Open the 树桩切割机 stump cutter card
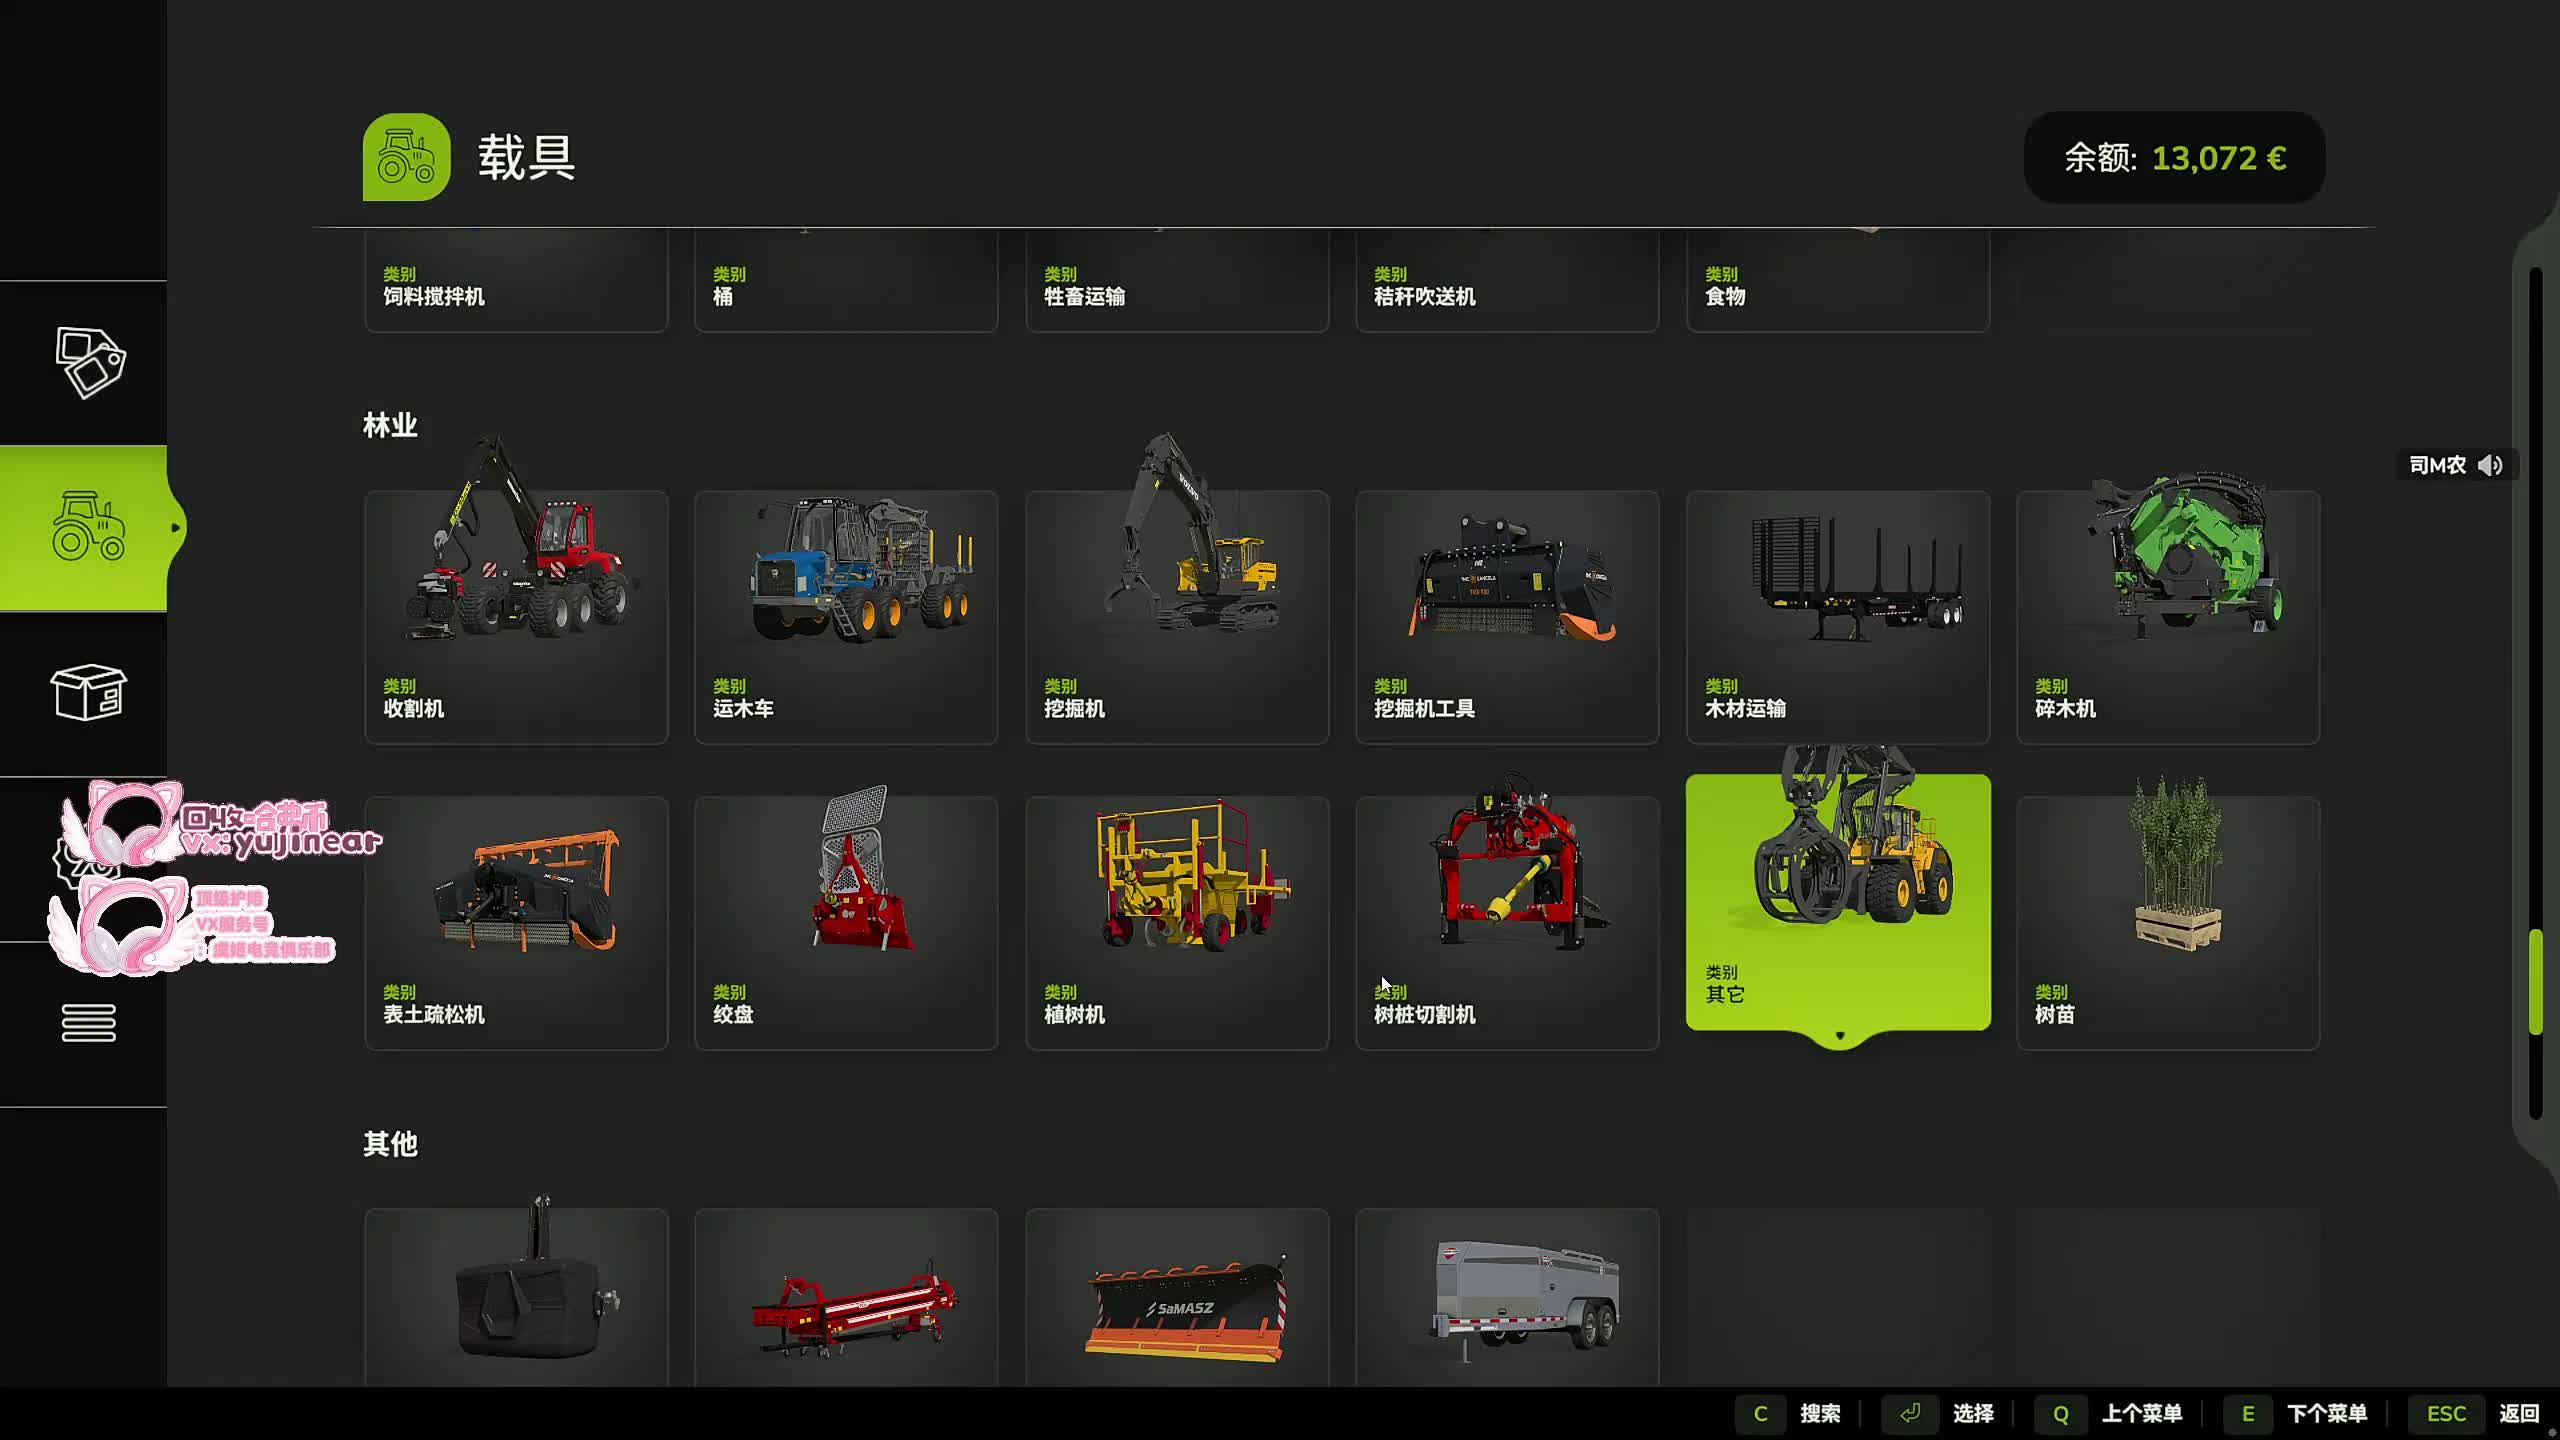 click(x=1507, y=923)
